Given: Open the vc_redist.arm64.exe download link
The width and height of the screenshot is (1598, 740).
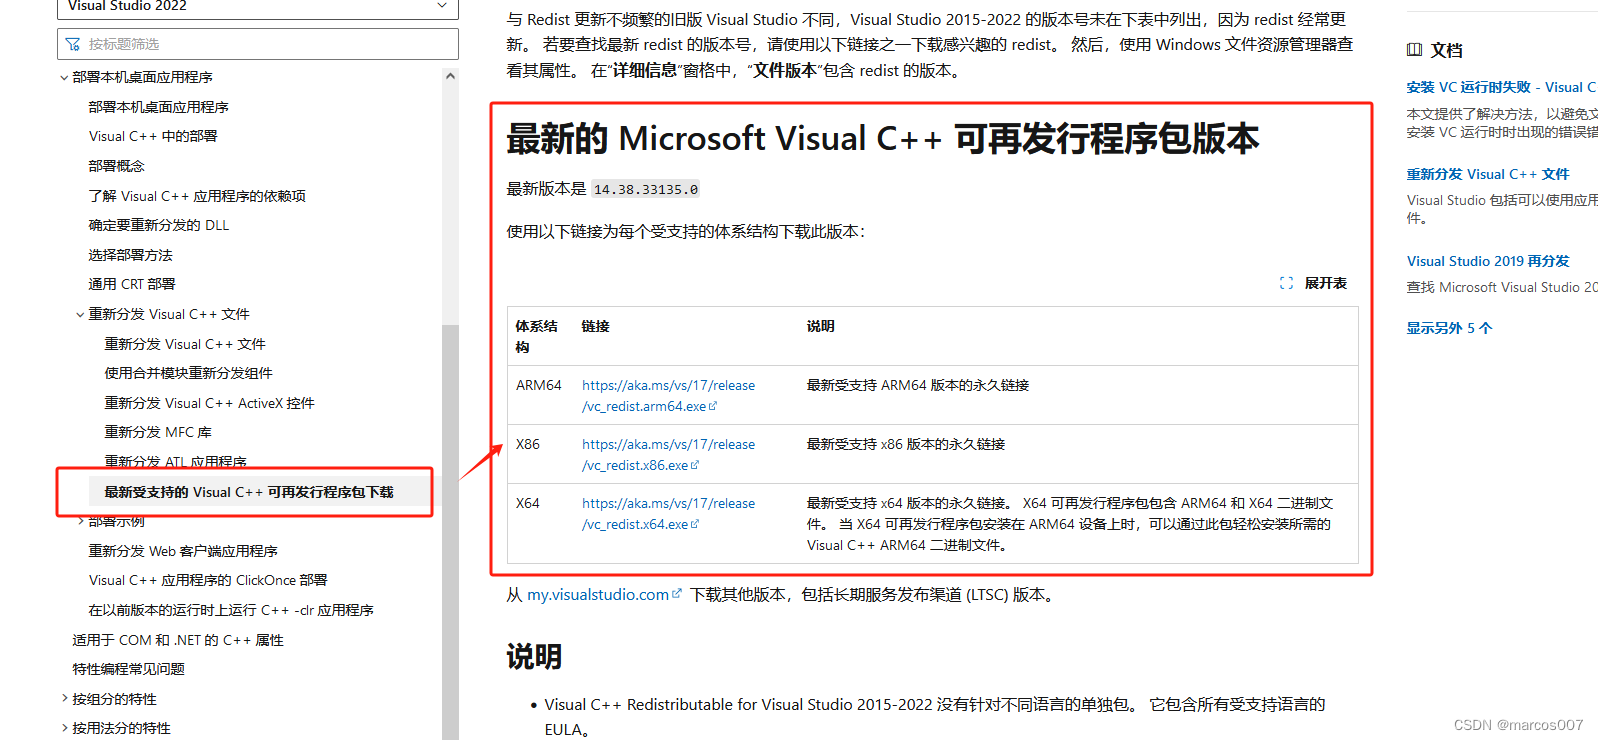Looking at the screenshot, I should (x=668, y=396).
